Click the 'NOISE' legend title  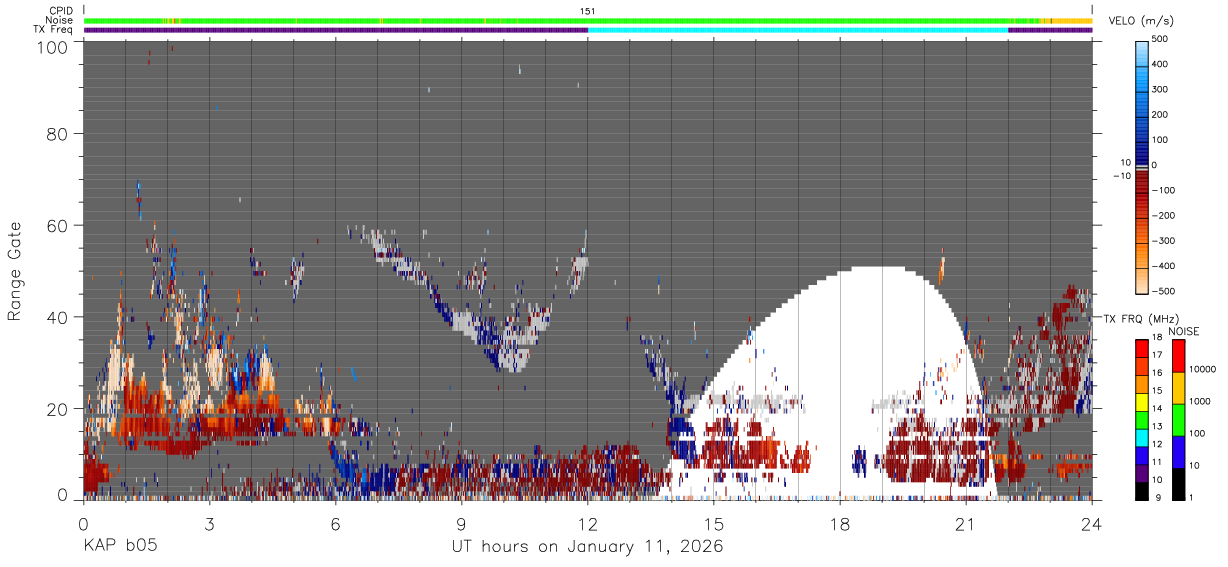(1183, 331)
